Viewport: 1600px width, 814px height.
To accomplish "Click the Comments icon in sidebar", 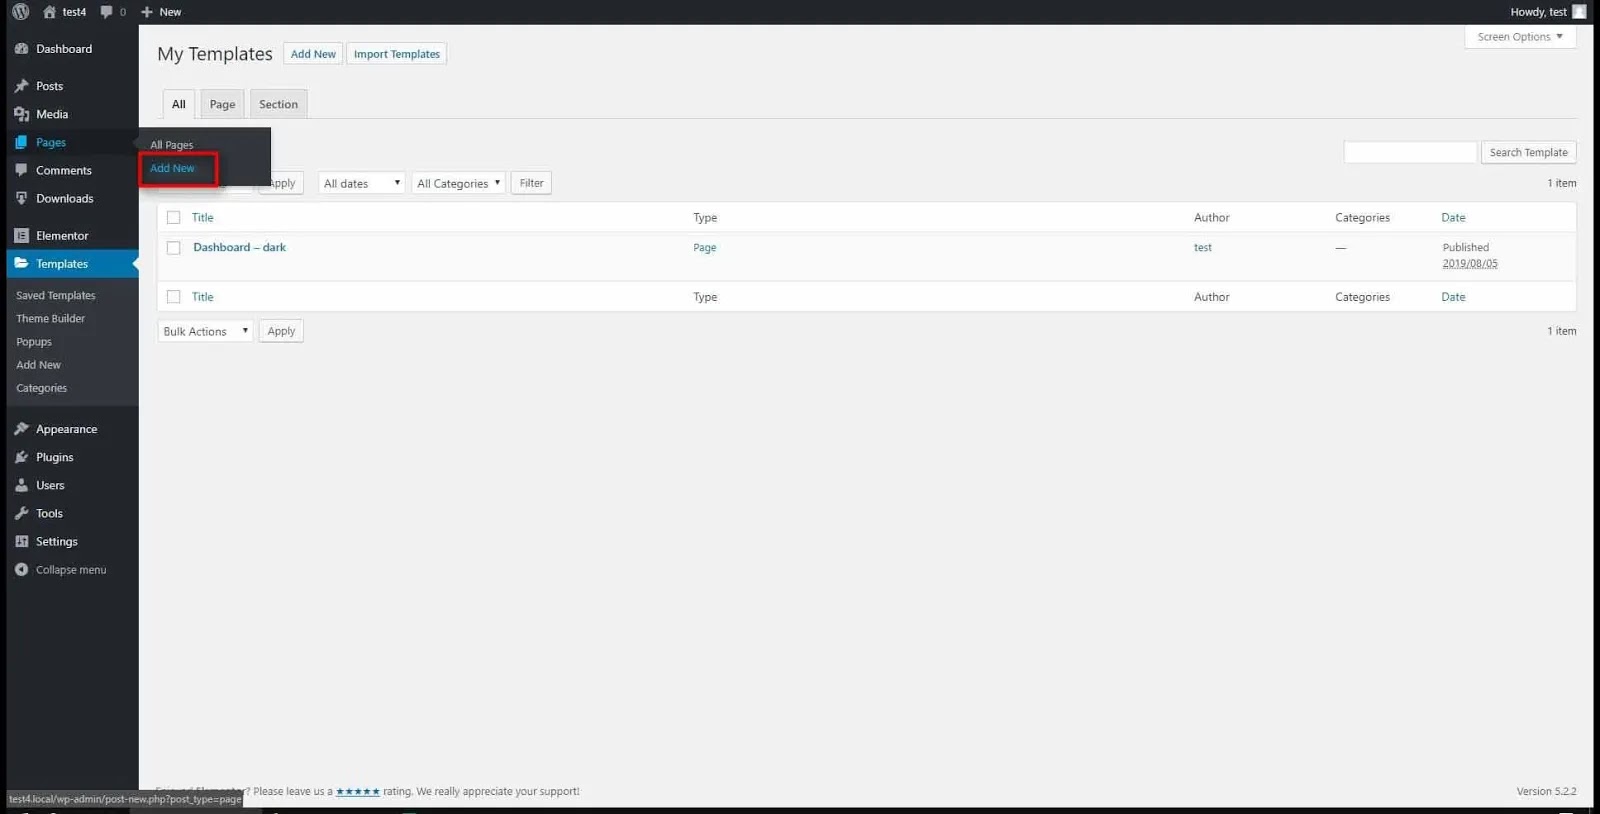I will pyautogui.click(x=21, y=170).
